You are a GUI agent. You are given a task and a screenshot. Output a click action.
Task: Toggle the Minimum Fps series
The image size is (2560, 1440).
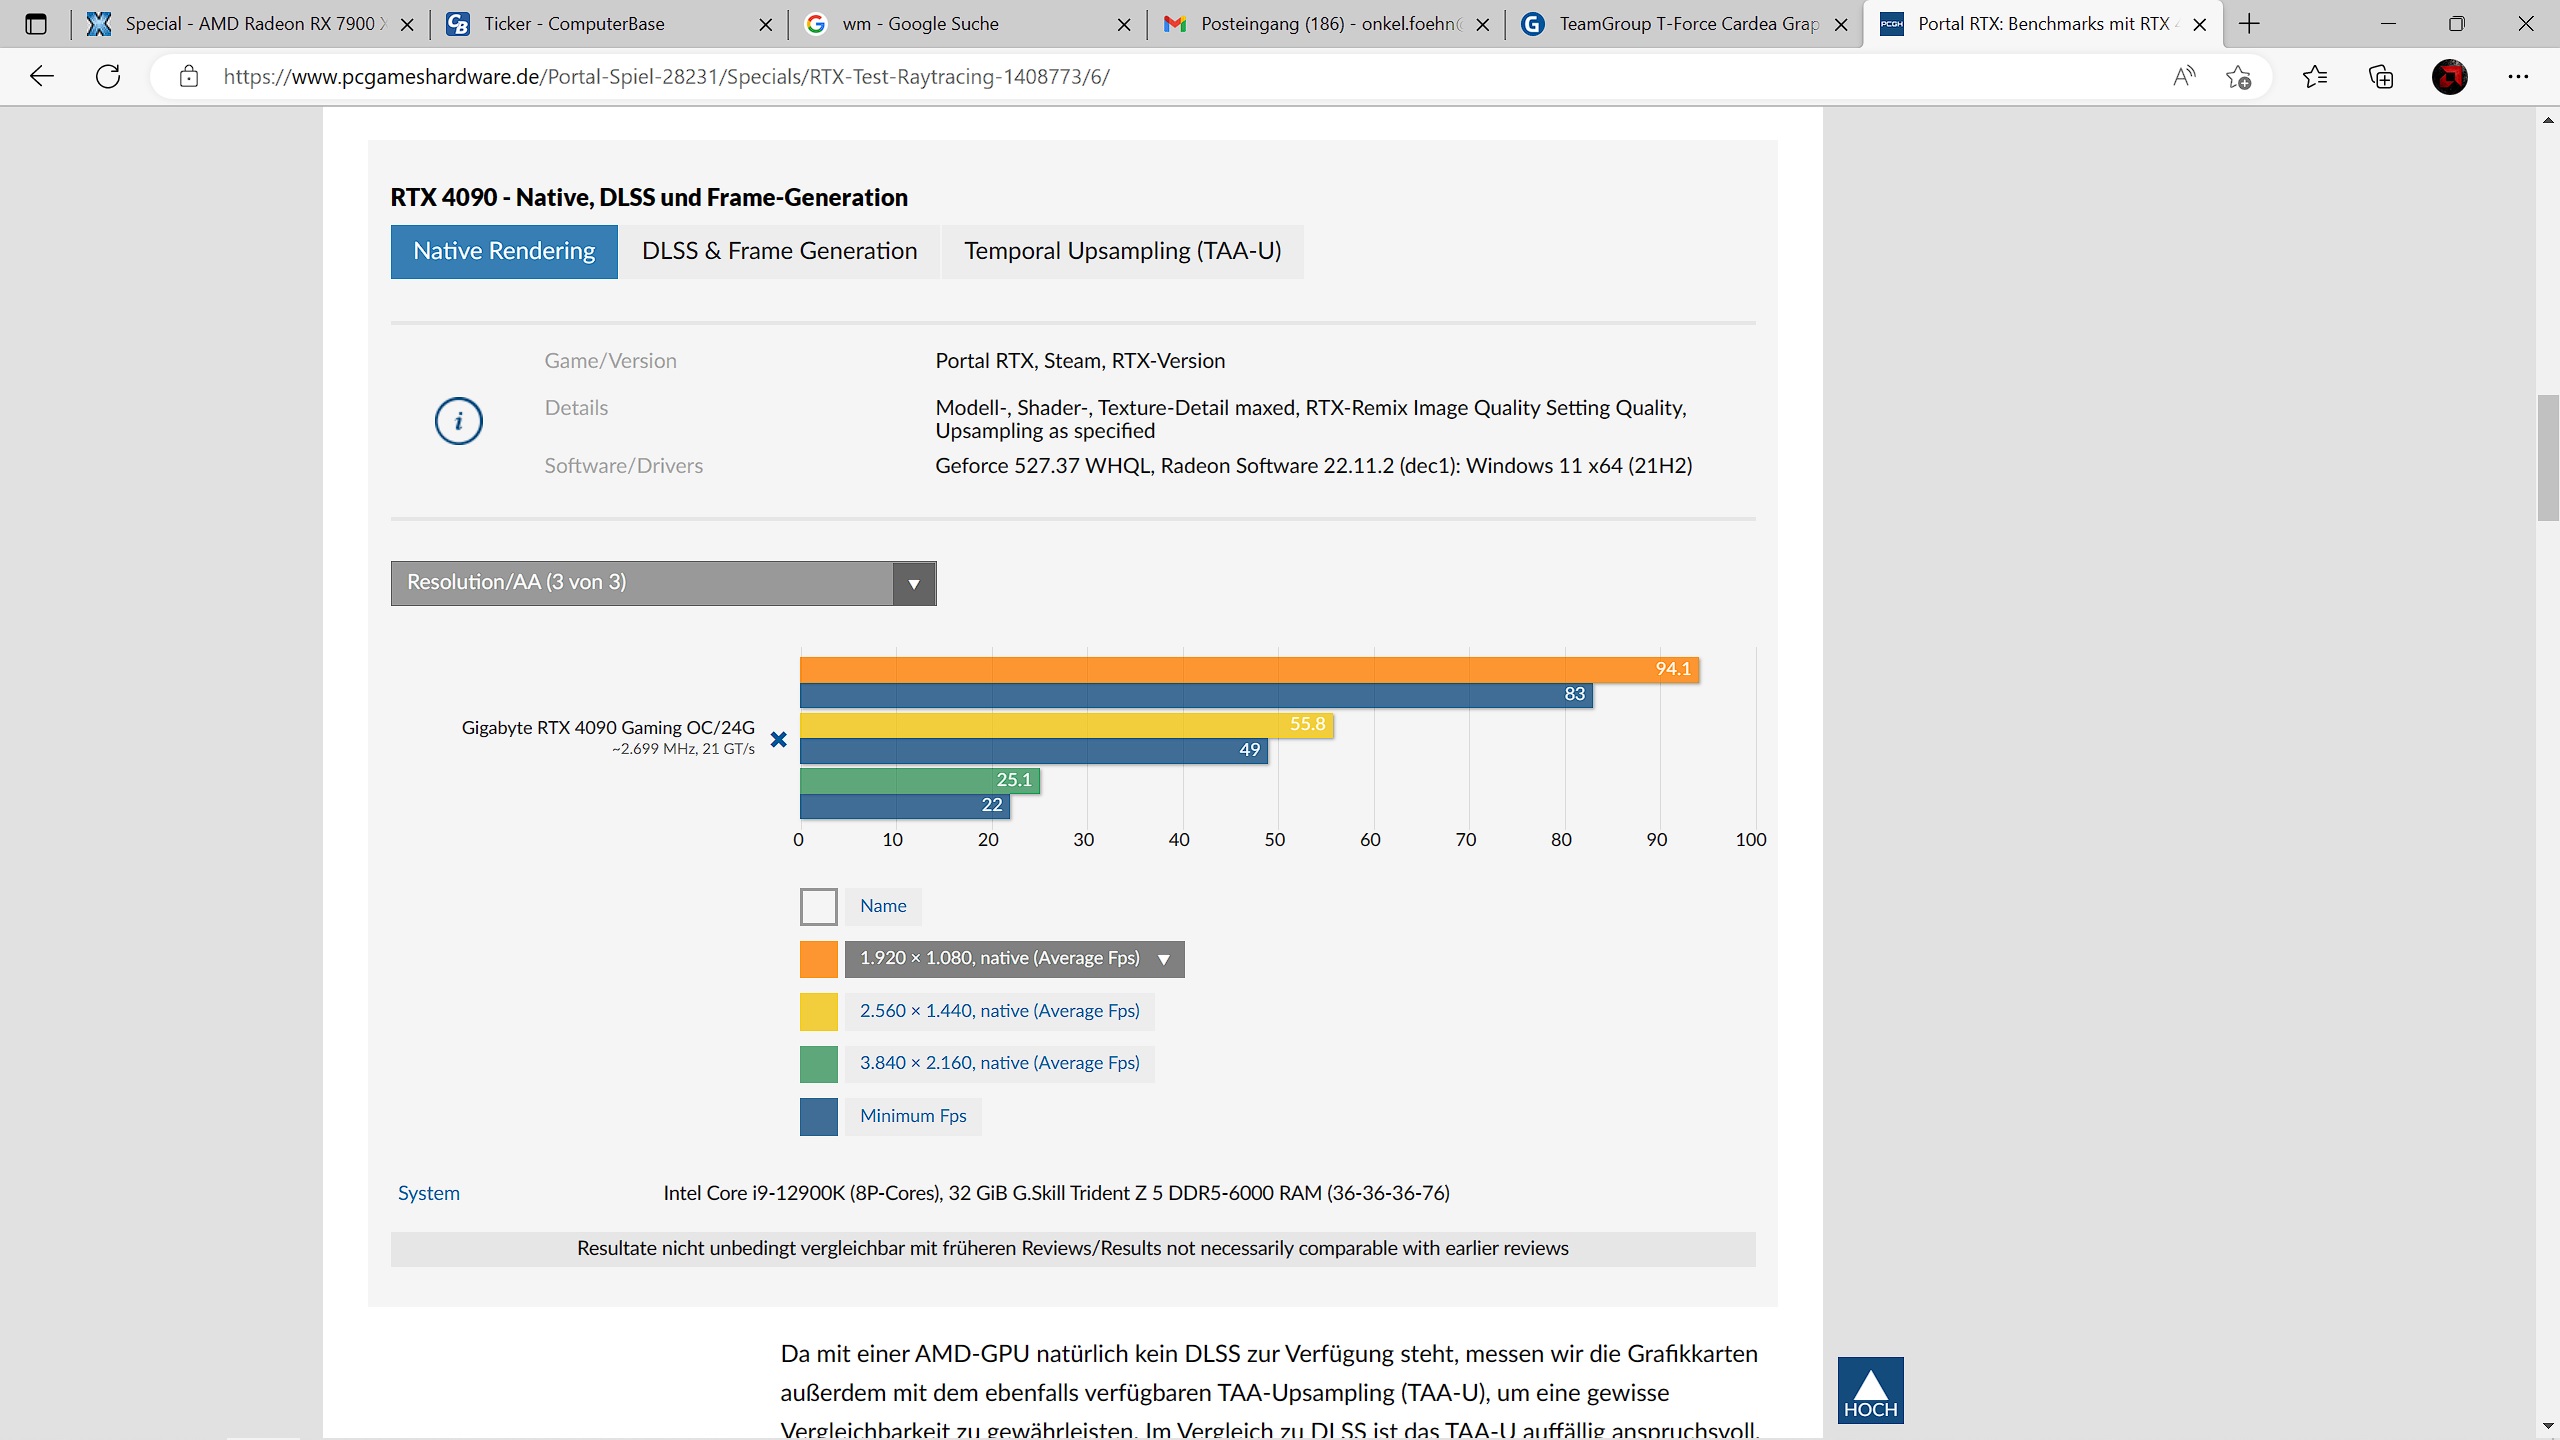912,1116
